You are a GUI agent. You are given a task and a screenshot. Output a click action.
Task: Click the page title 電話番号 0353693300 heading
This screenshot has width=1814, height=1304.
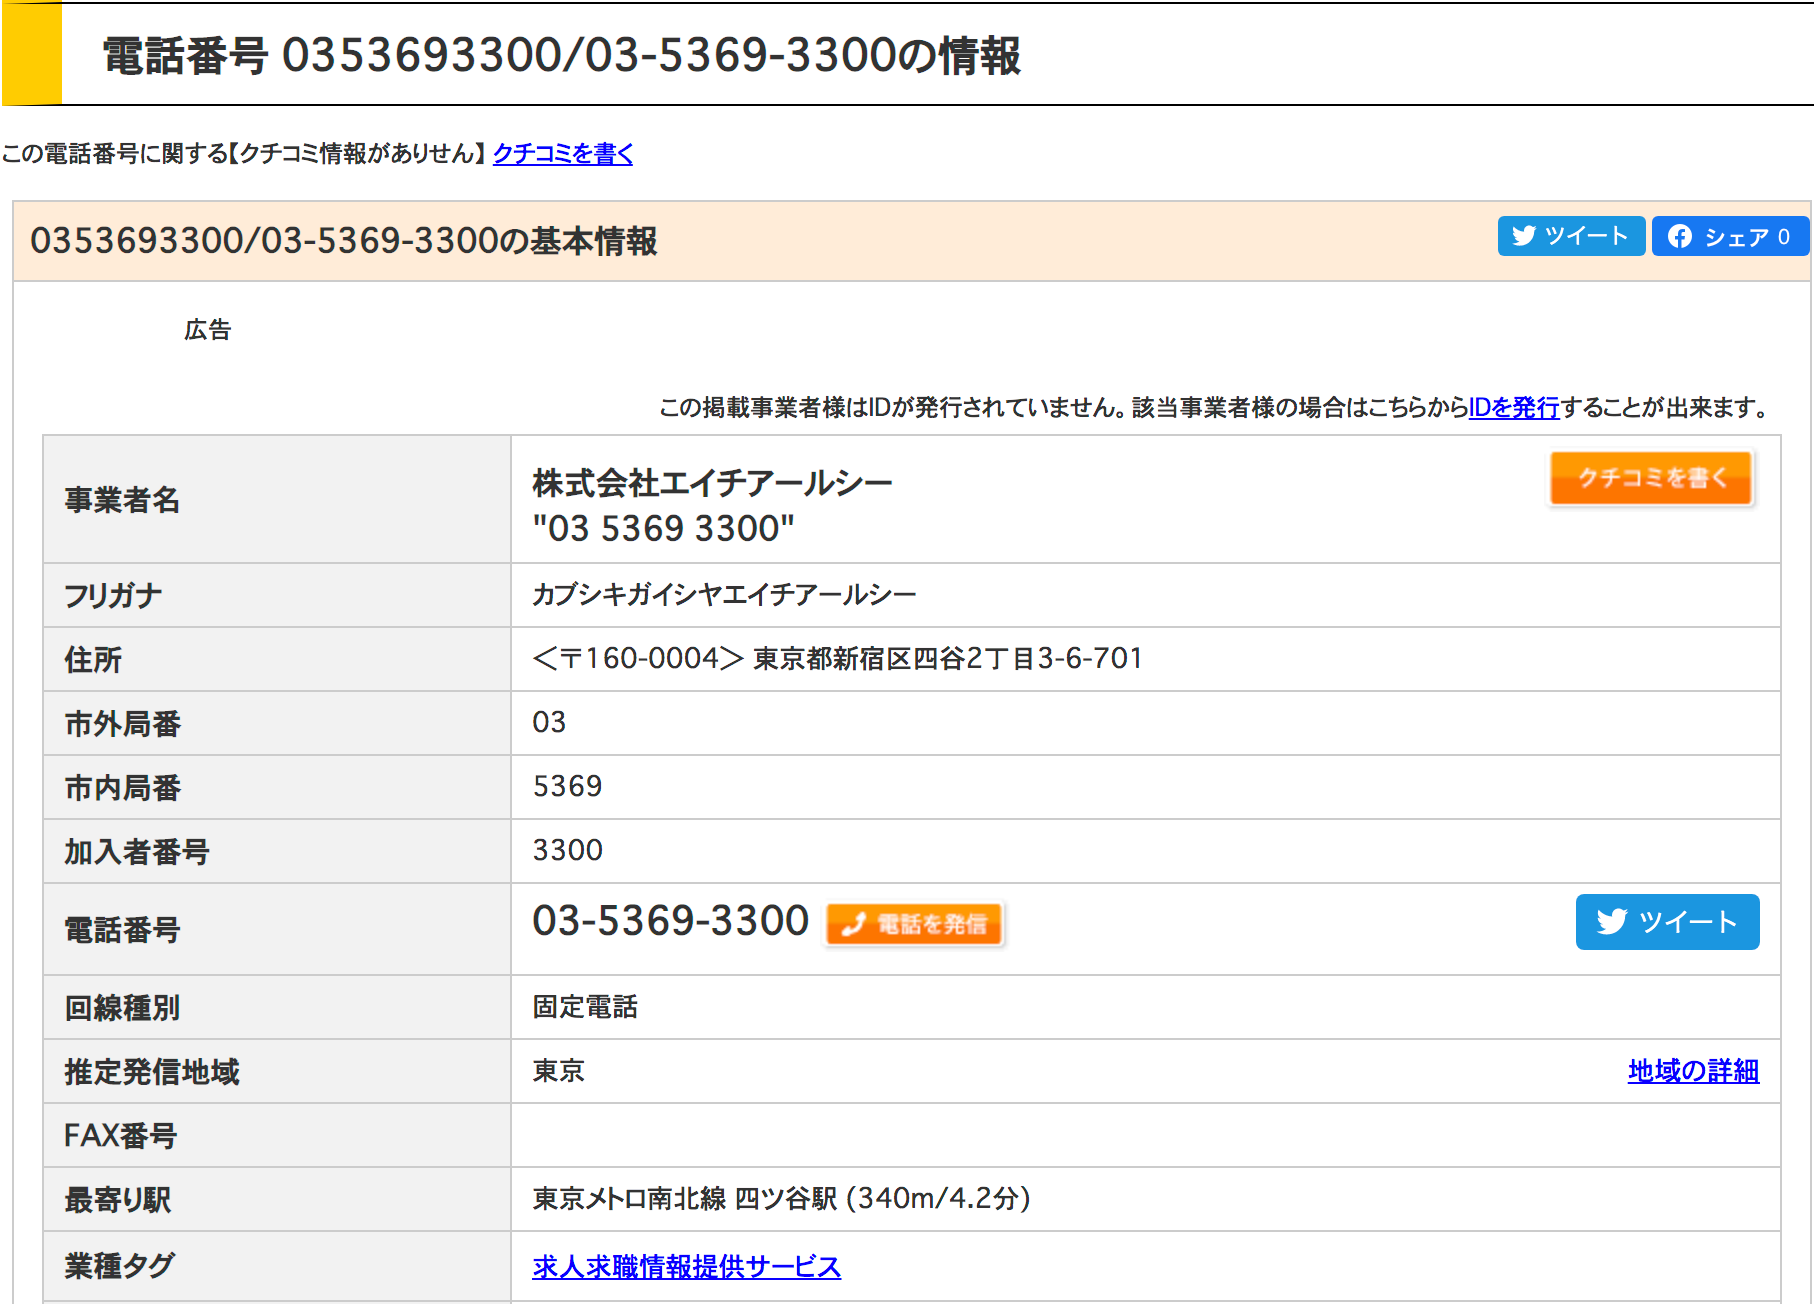coord(560,55)
